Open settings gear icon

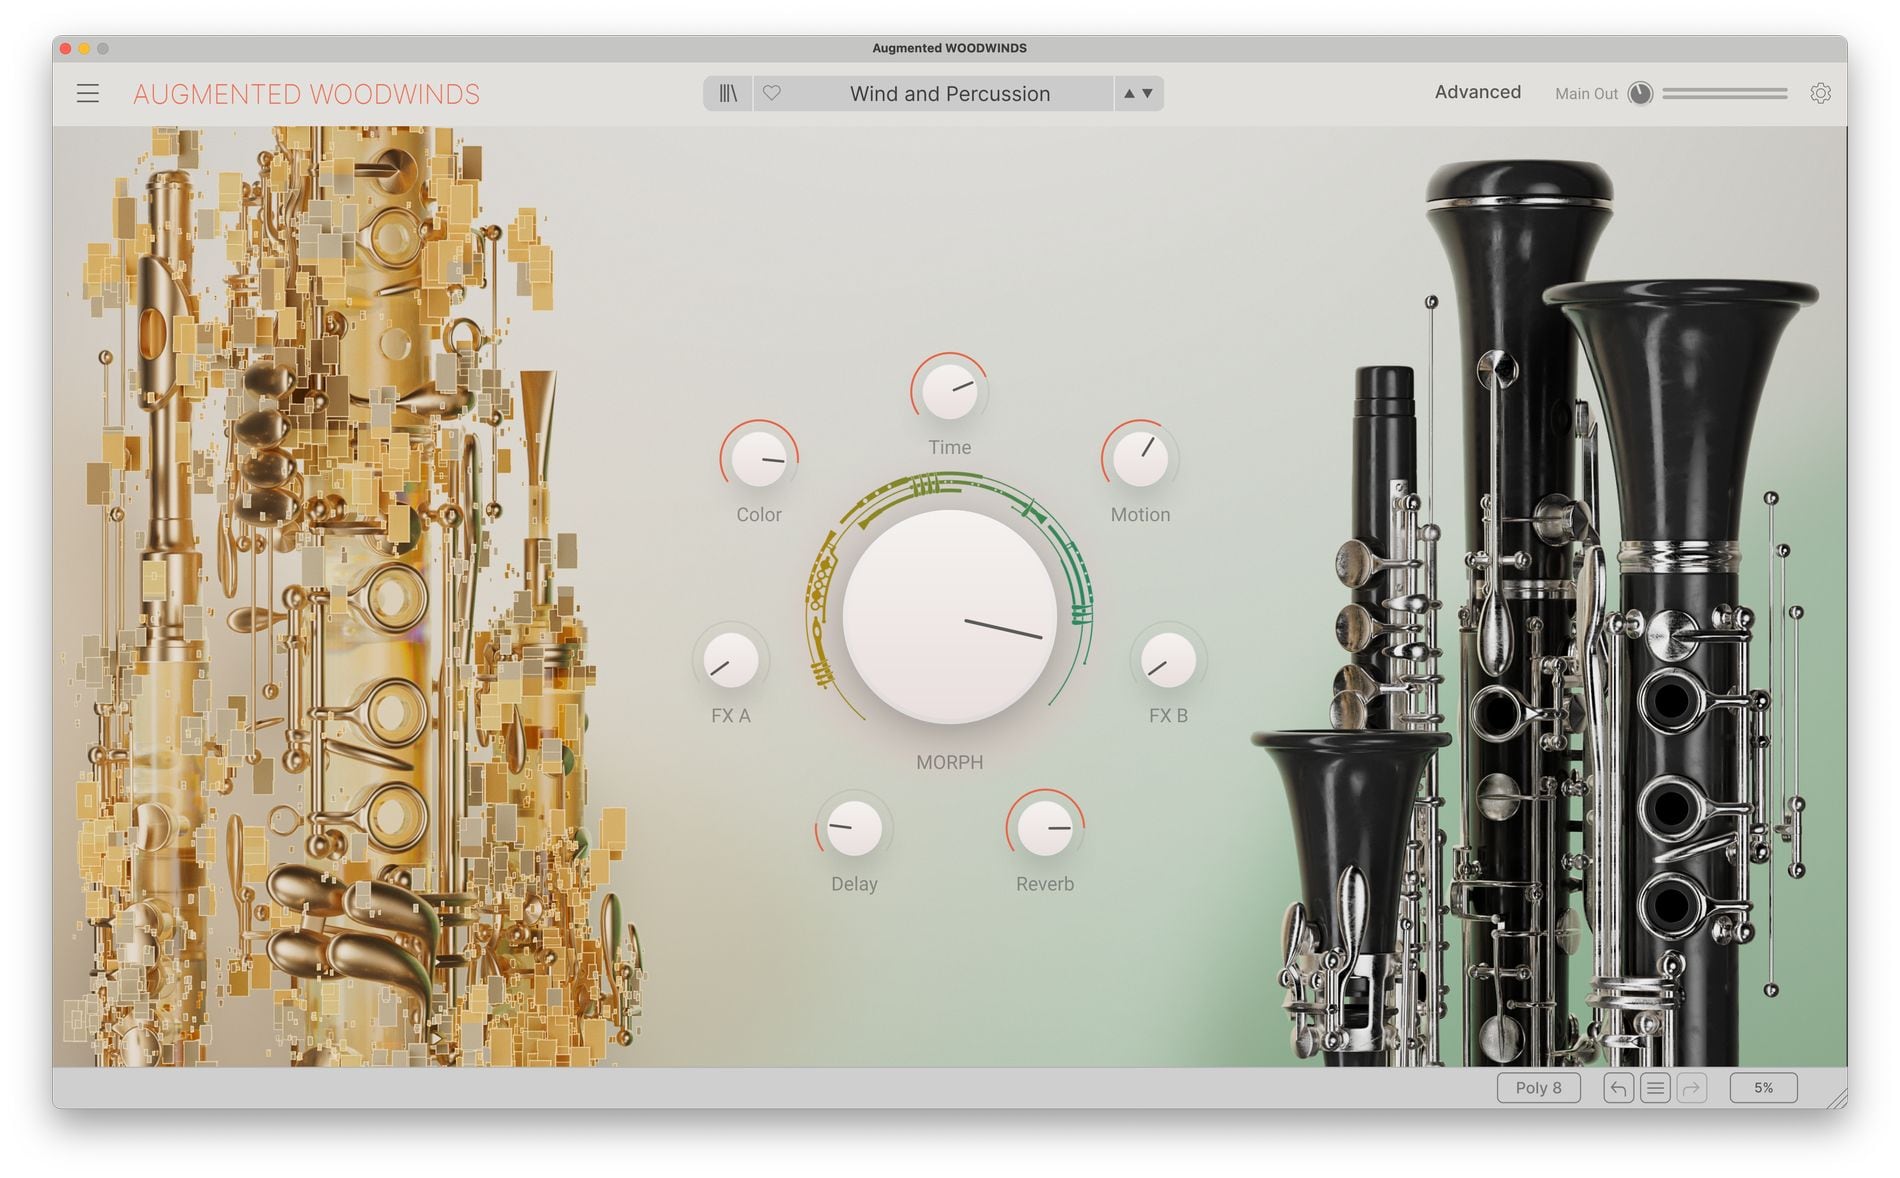click(x=1820, y=93)
